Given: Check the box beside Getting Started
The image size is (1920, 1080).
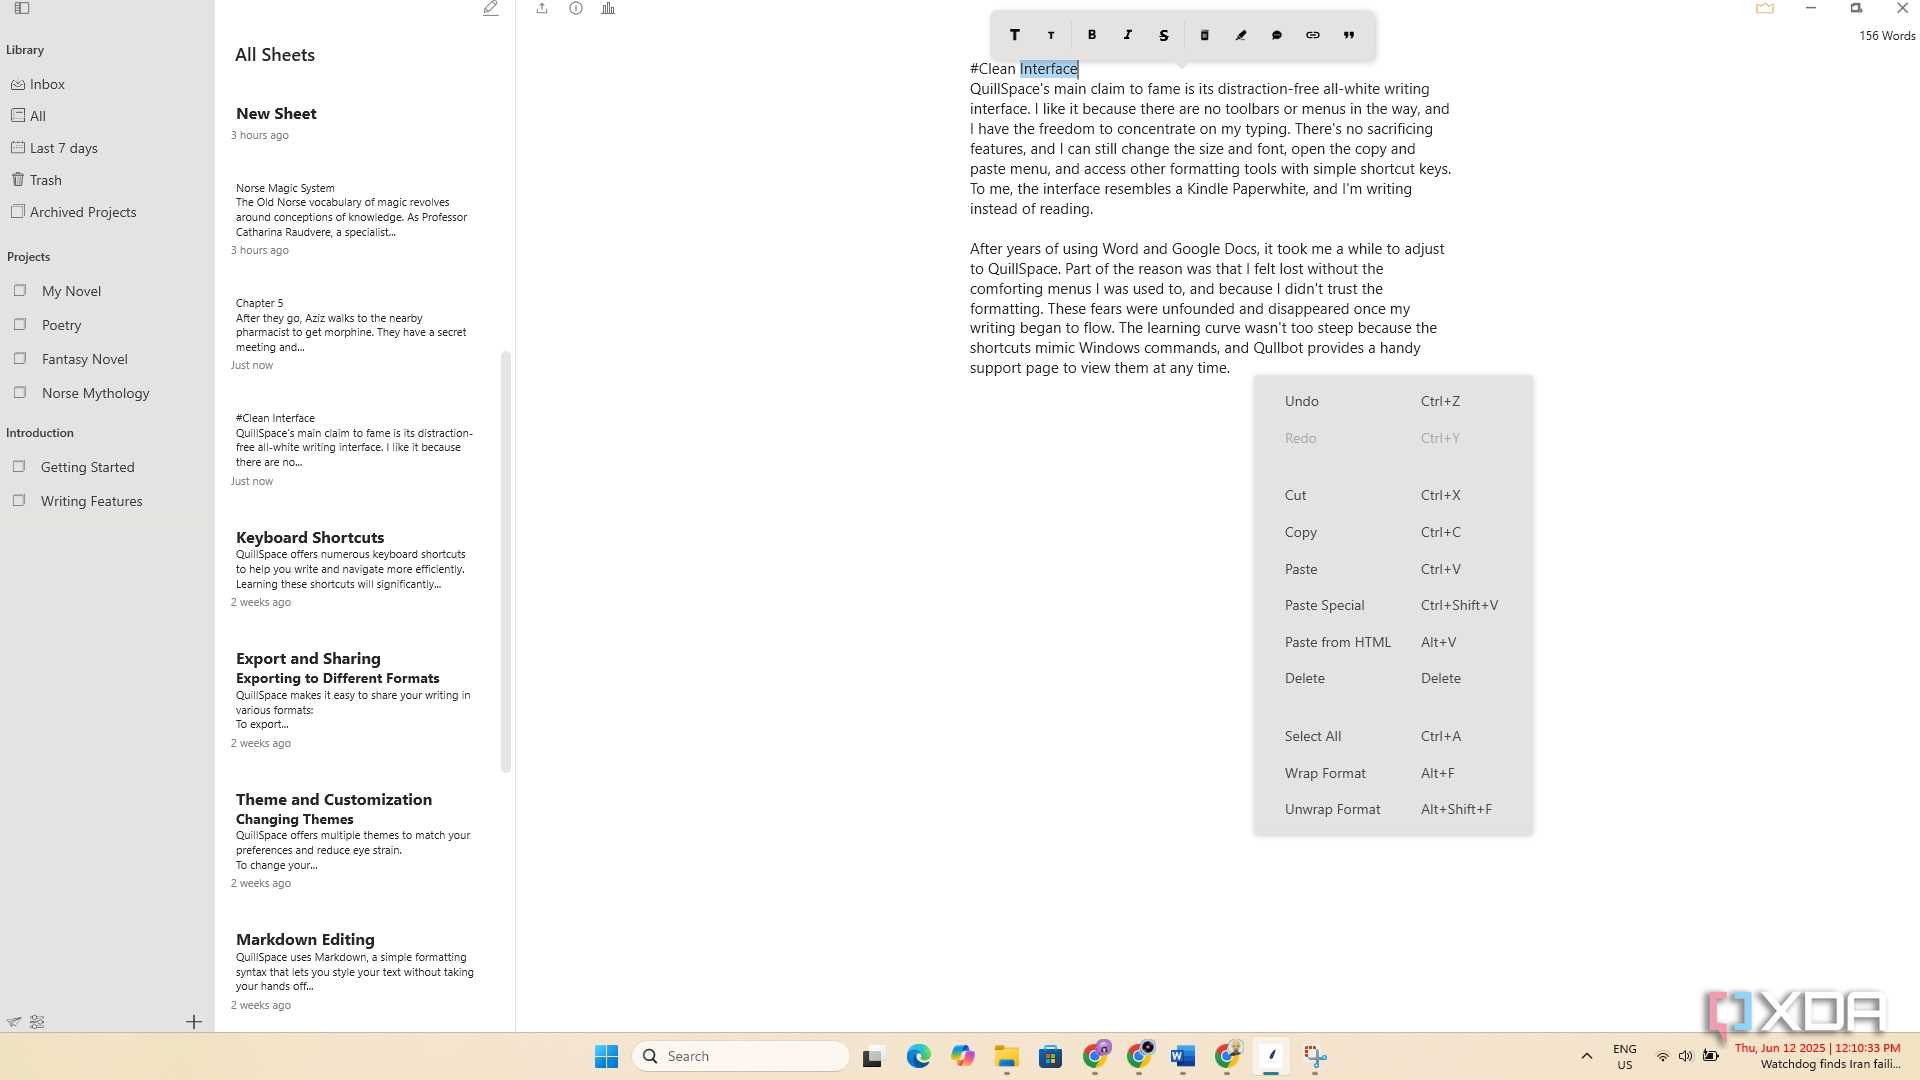Looking at the screenshot, I should tap(19, 467).
